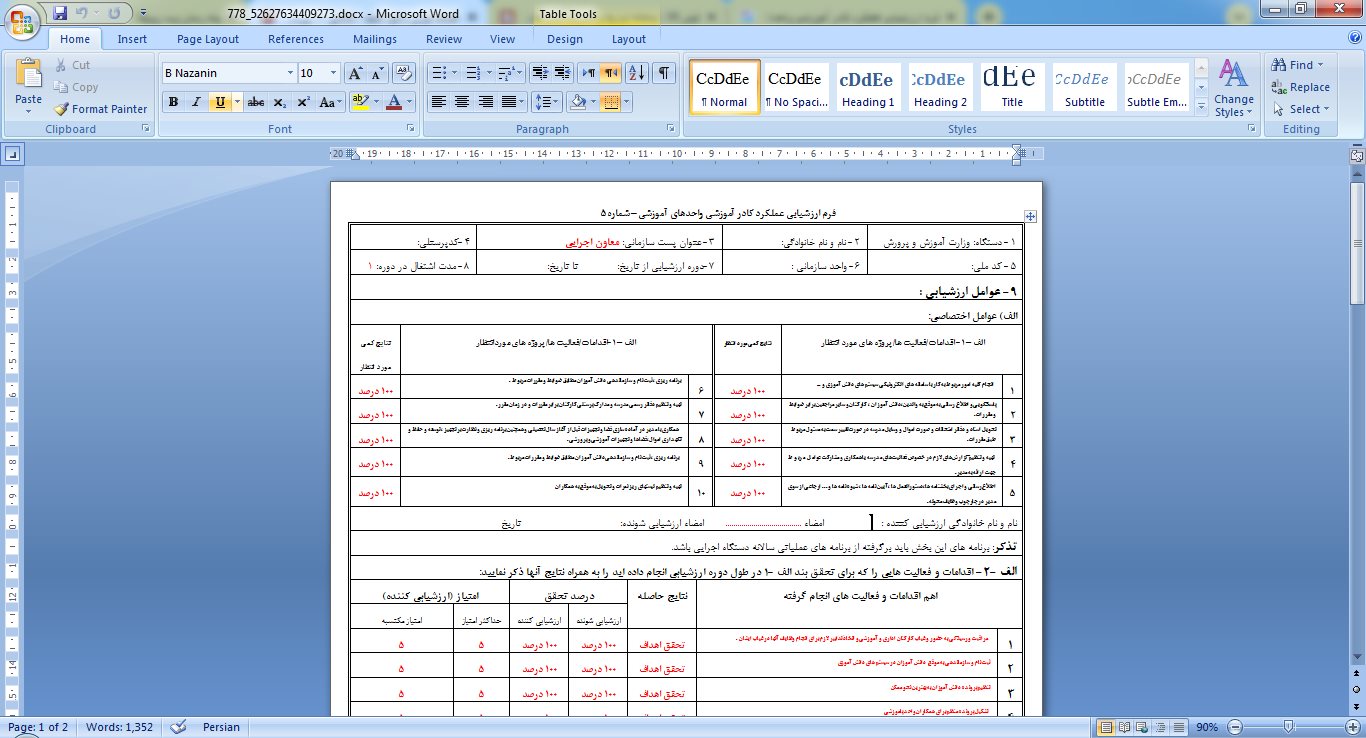The image size is (1366, 738).
Task: Justify the paragraph text
Action: [x=509, y=102]
